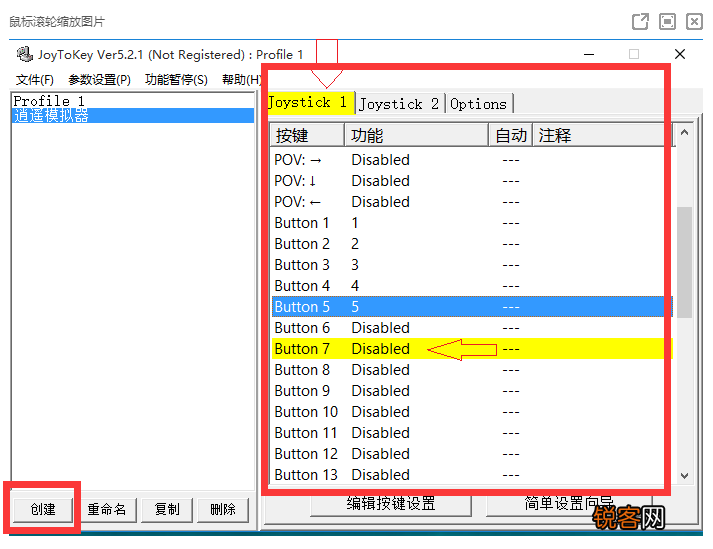
Task: Close the image viewer overlay
Action: [694, 21]
